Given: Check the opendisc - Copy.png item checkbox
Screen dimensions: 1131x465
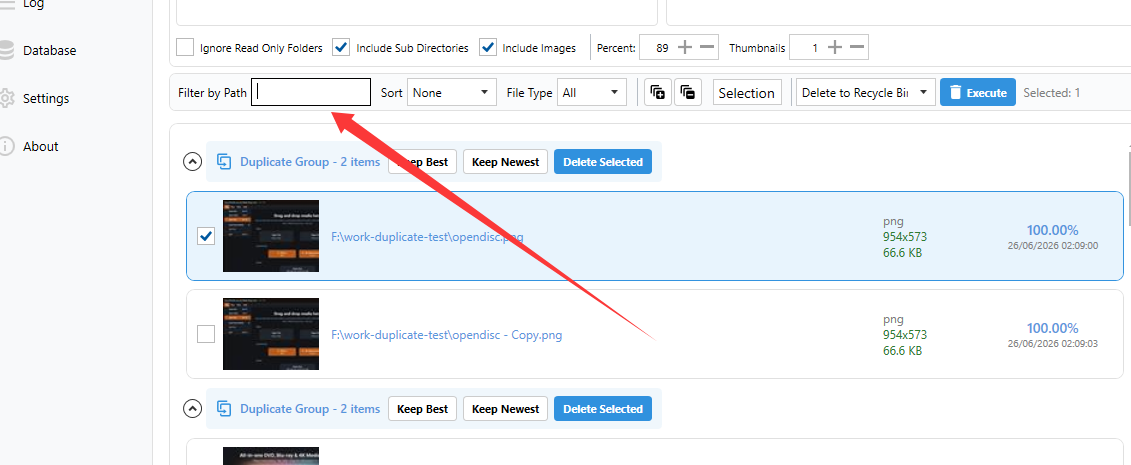Looking at the screenshot, I should [x=206, y=334].
